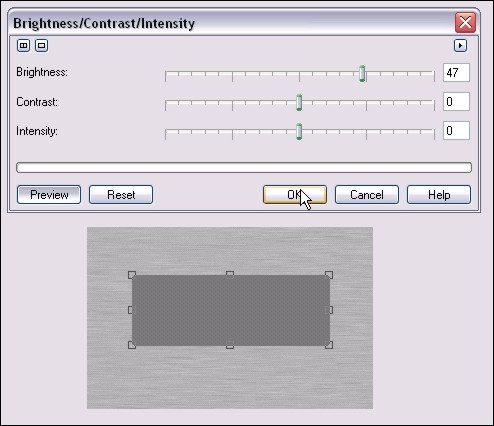The image size is (494, 426).
Task: Switch to dual before/after preview pane icon
Action: 23,45
